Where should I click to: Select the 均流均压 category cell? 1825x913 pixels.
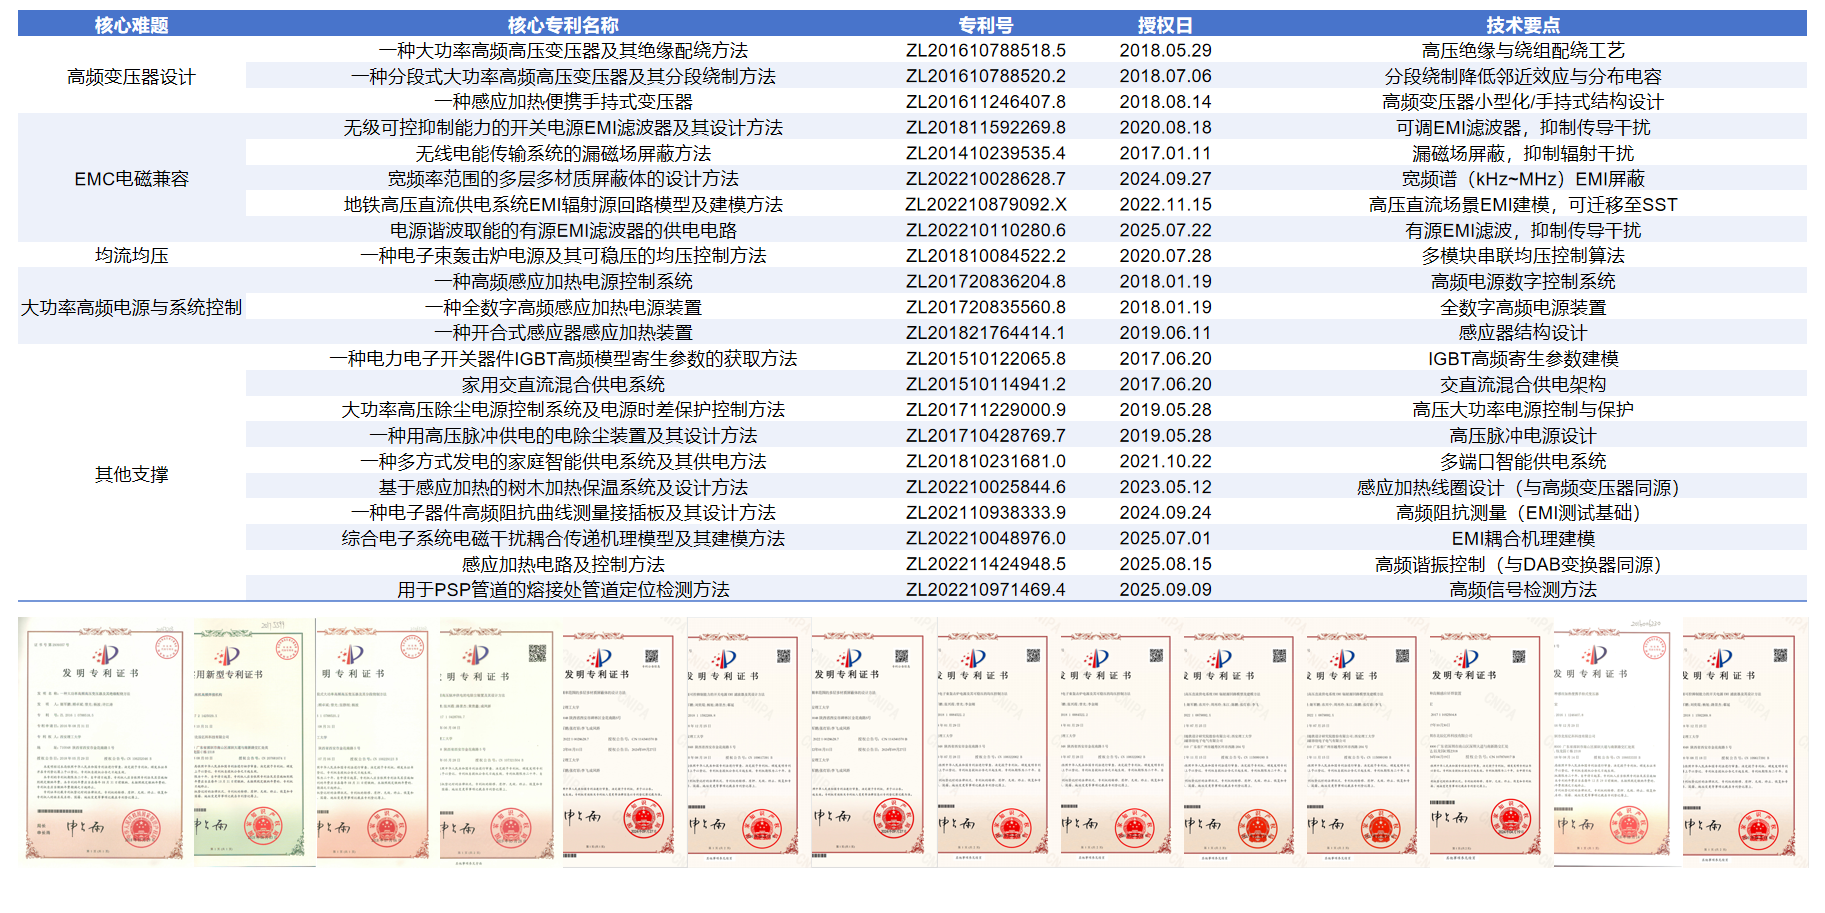click(x=131, y=256)
